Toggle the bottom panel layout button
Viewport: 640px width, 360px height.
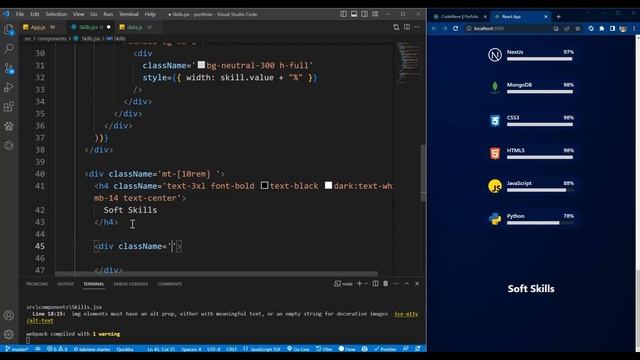[x=354, y=14]
